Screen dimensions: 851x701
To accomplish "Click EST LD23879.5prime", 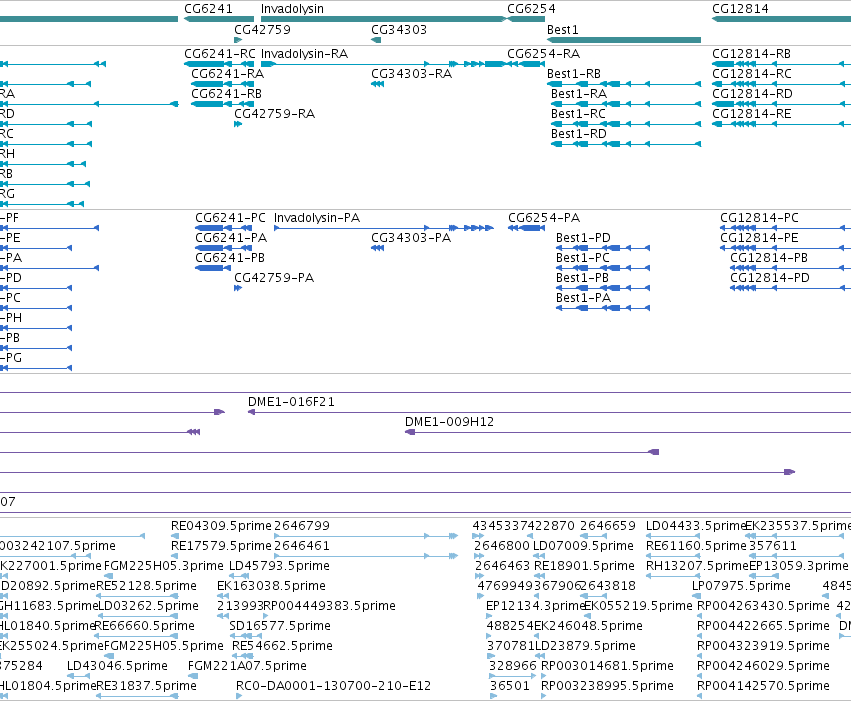I will (586, 646).
